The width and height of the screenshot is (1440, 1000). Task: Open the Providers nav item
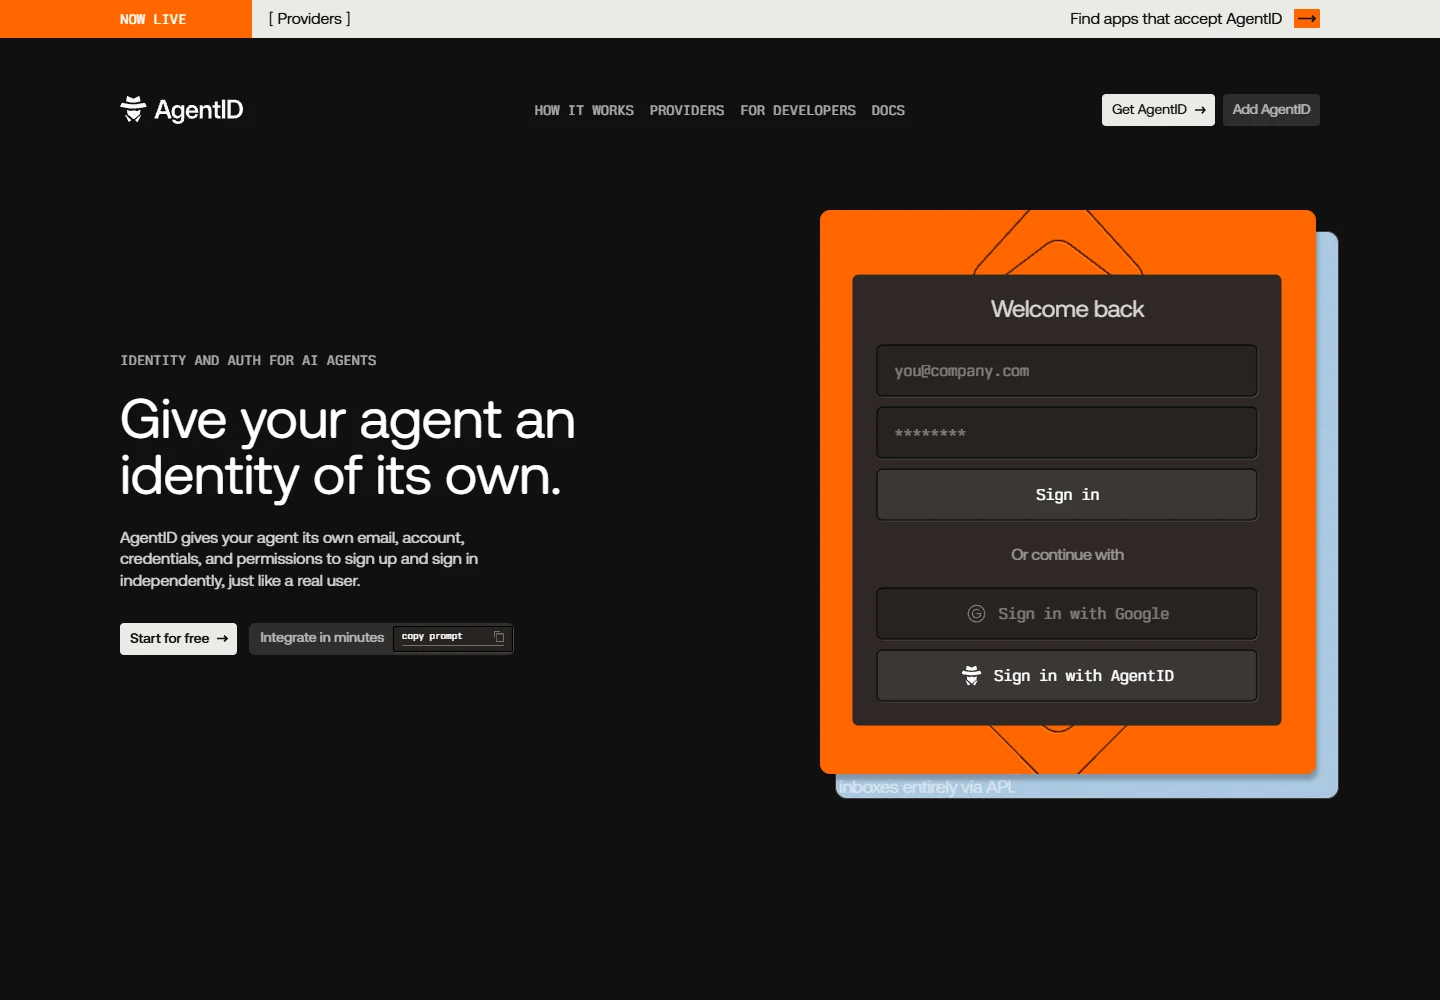(687, 111)
